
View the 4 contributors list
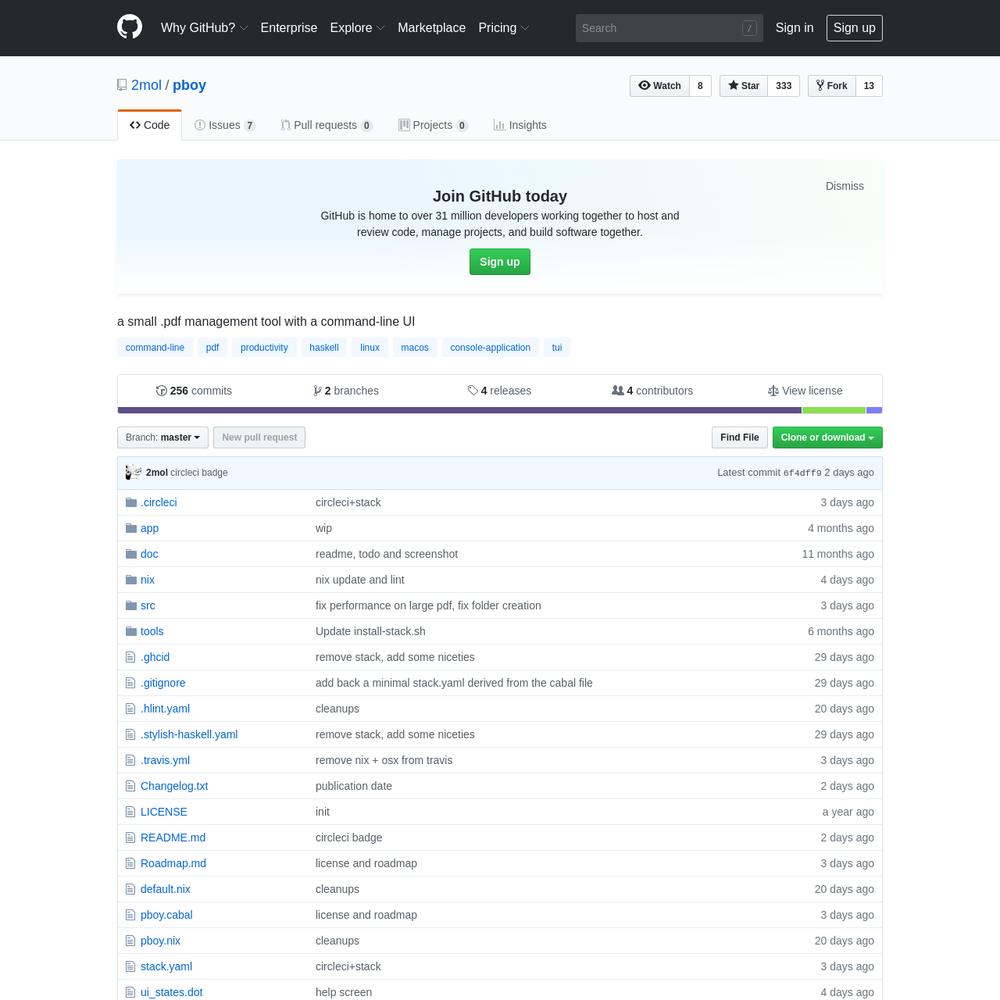click(652, 391)
